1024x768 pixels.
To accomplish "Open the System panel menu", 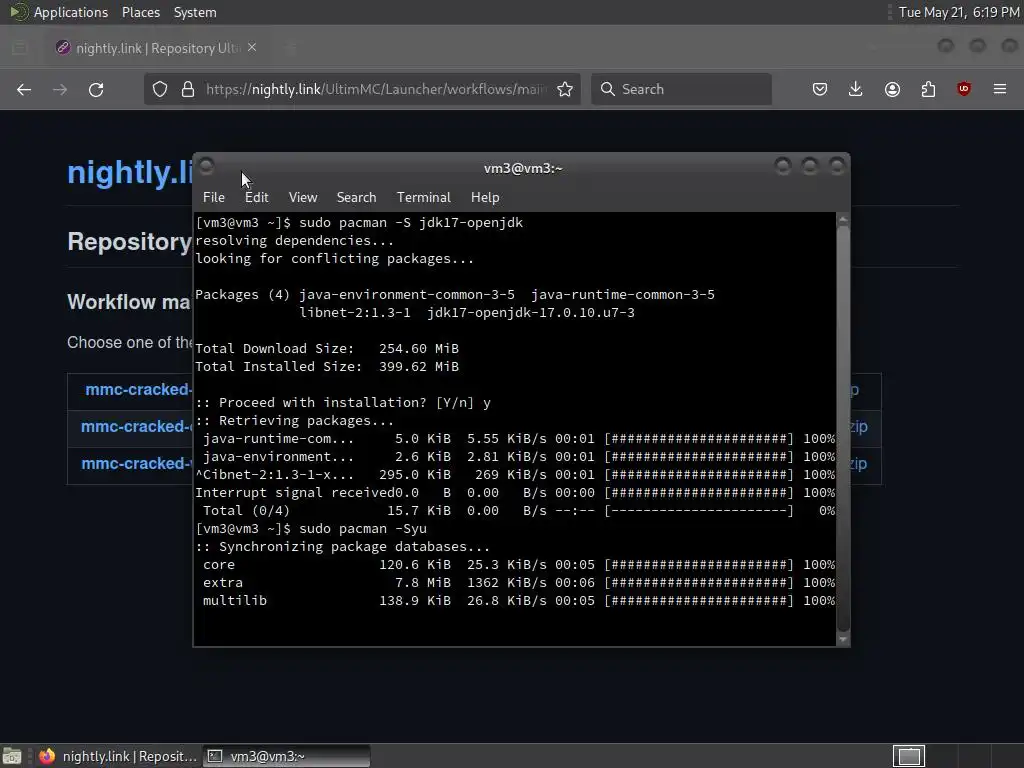I will click(x=195, y=12).
